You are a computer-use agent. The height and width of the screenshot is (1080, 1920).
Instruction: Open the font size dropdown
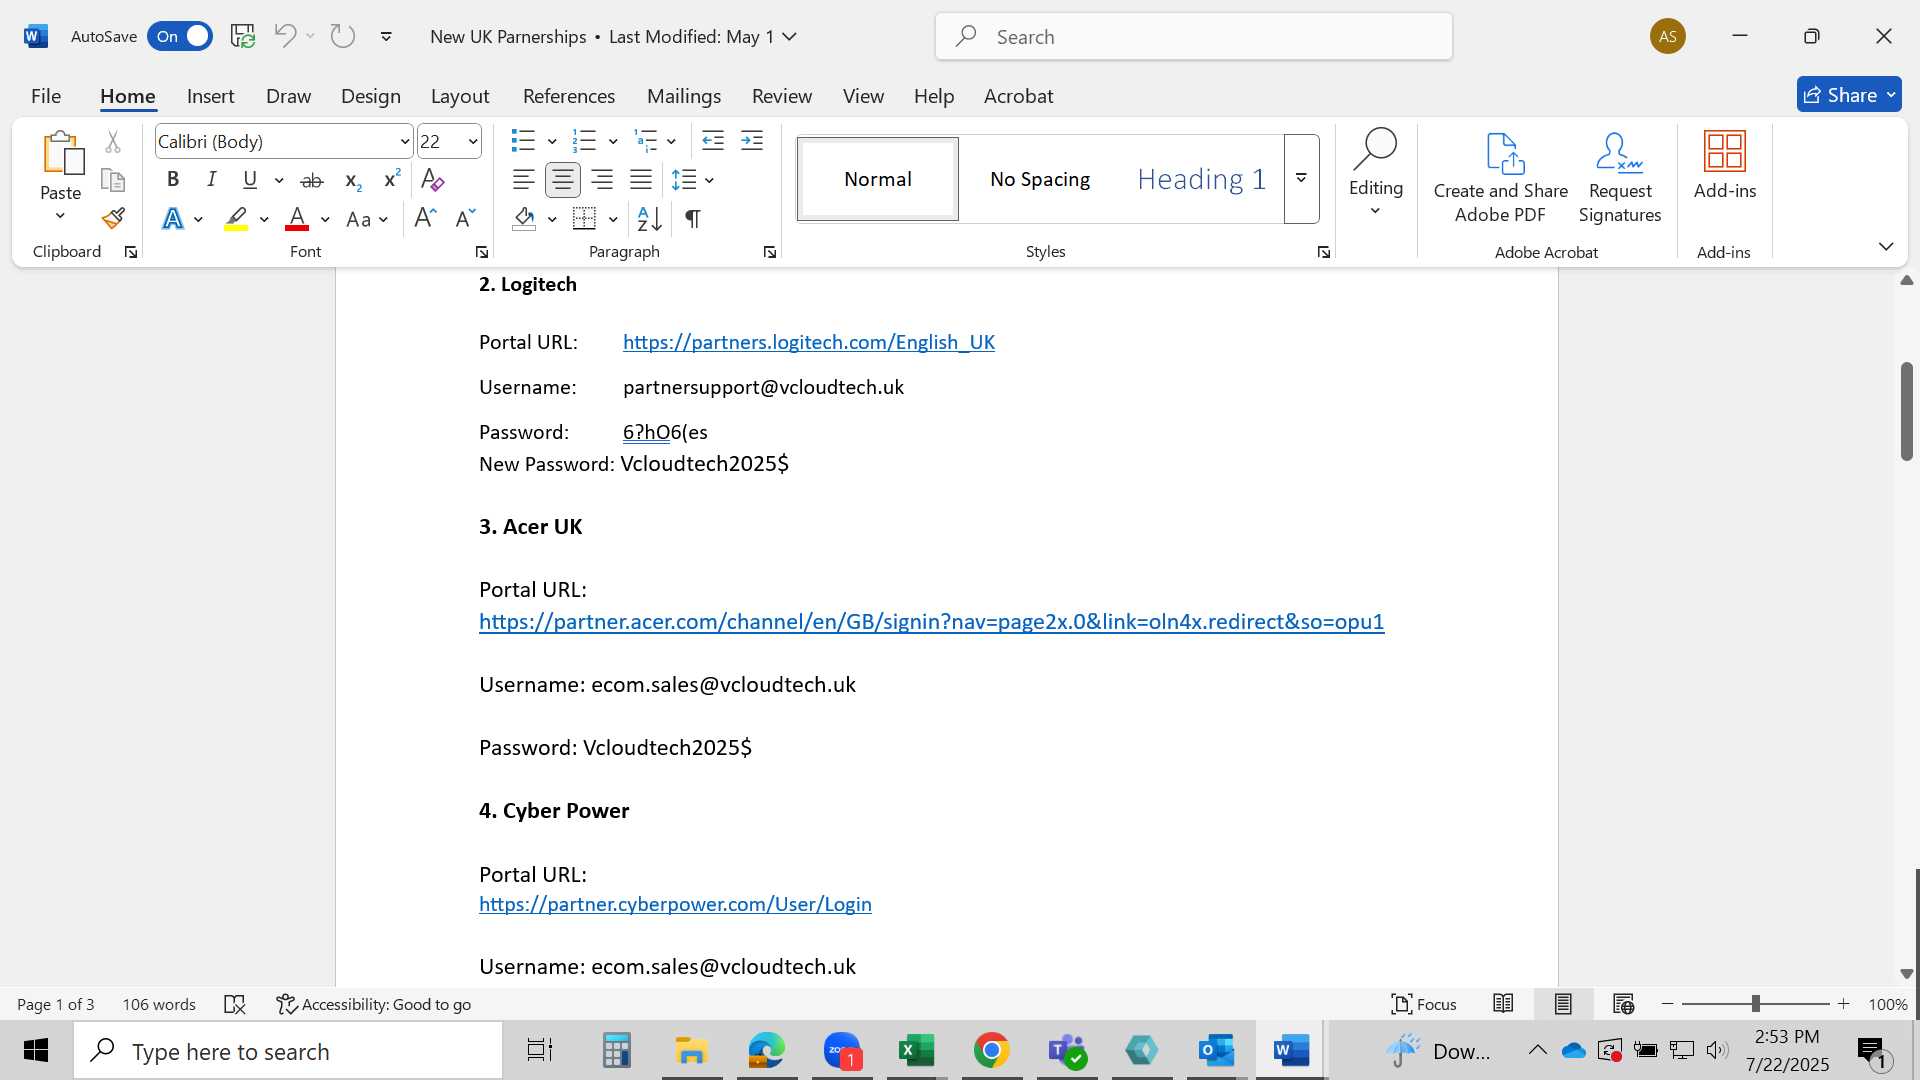[473, 142]
